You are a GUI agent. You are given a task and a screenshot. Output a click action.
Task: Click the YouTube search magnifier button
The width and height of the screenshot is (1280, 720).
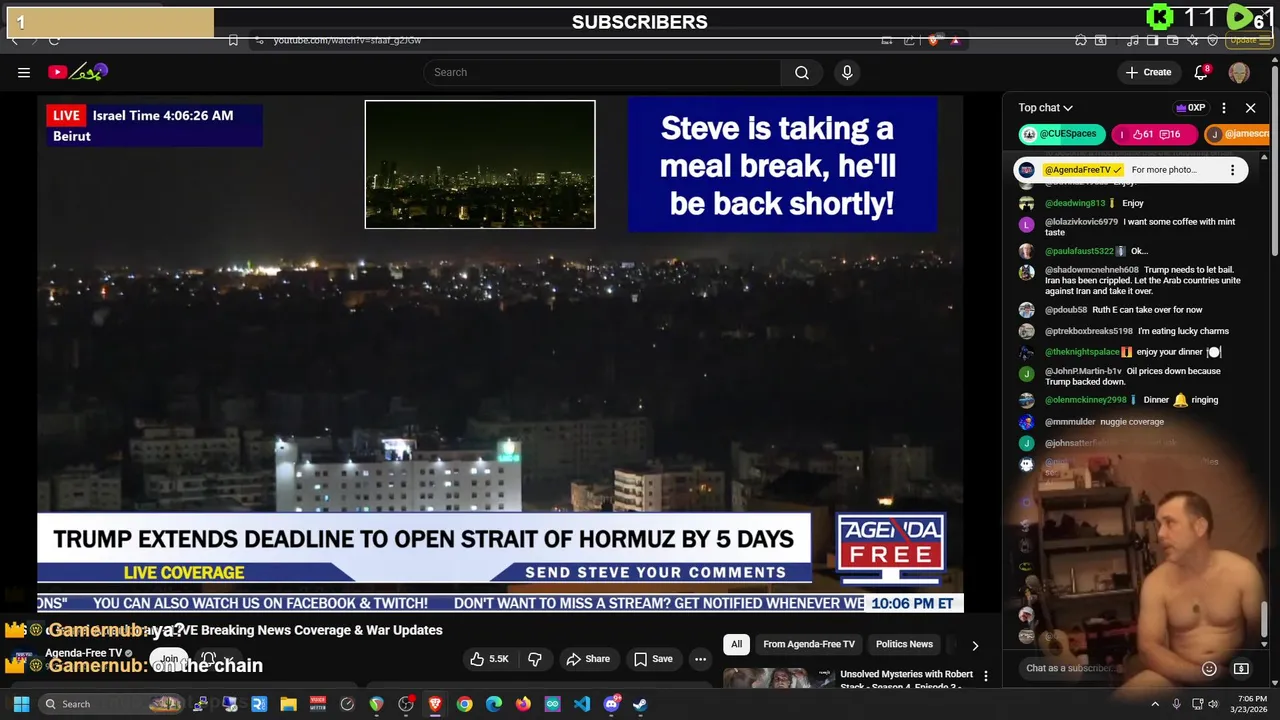(x=802, y=72)
